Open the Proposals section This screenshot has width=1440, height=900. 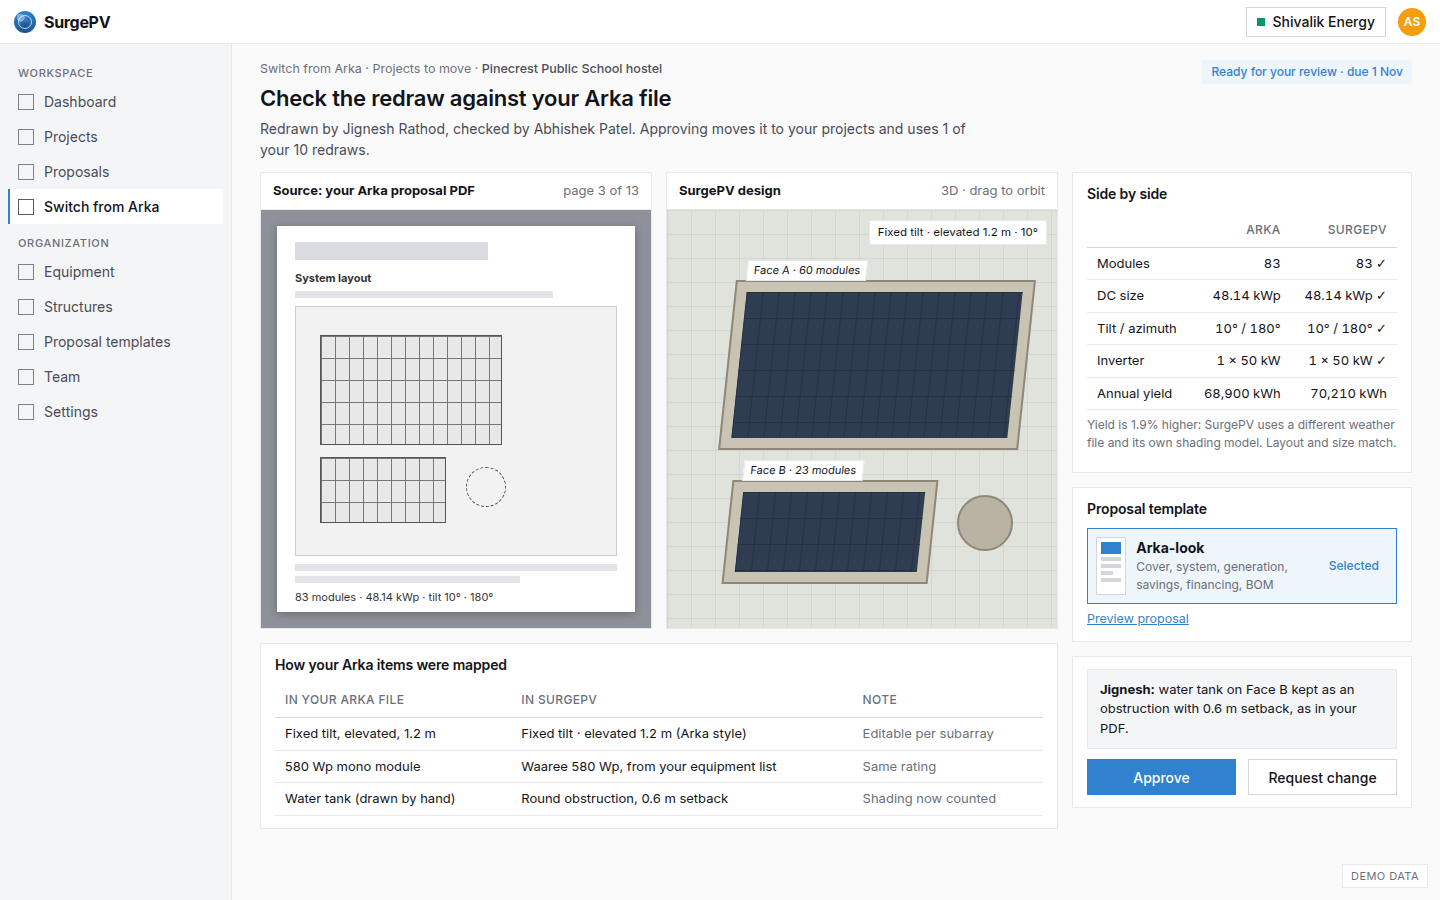(x=115, y=172)
